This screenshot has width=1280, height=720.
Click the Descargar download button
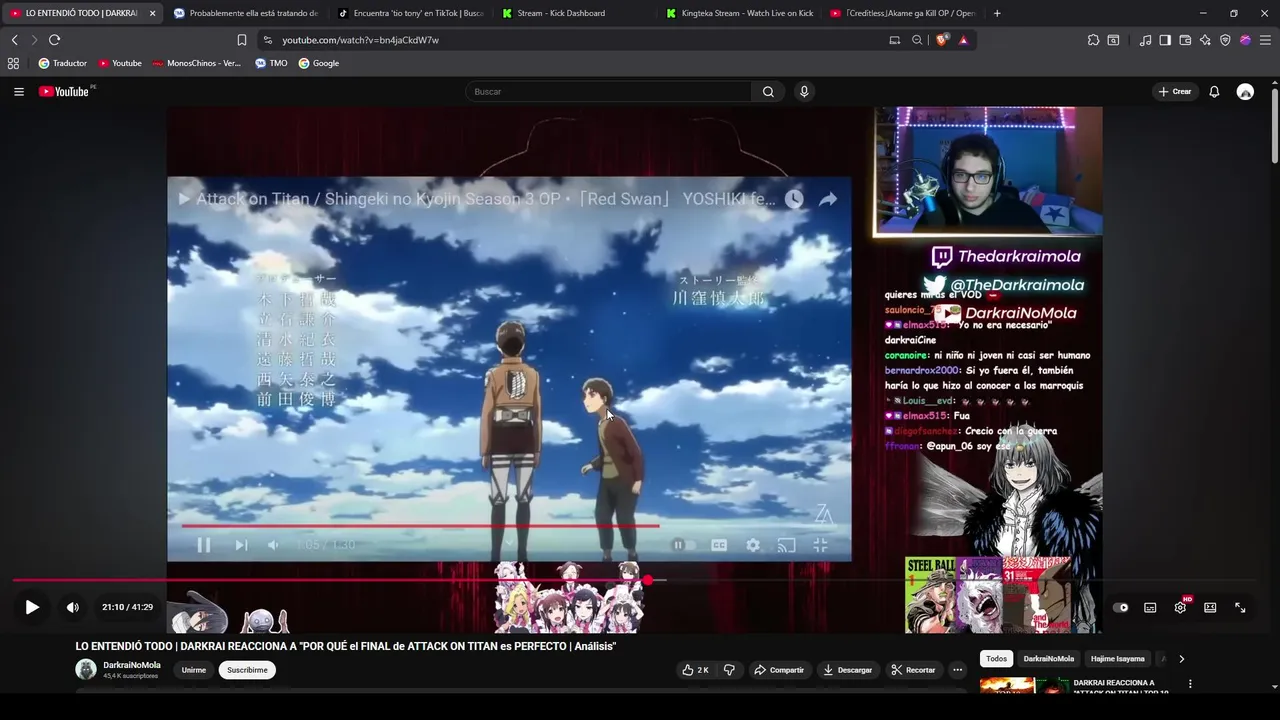coord(847,670)
